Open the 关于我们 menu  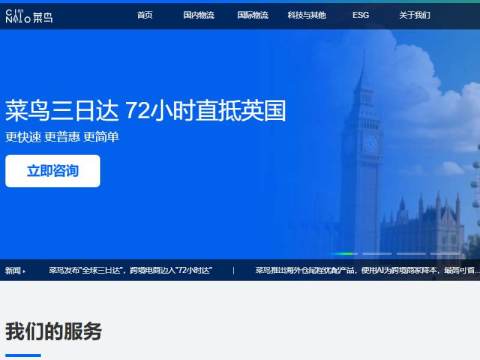click(415, 15)
